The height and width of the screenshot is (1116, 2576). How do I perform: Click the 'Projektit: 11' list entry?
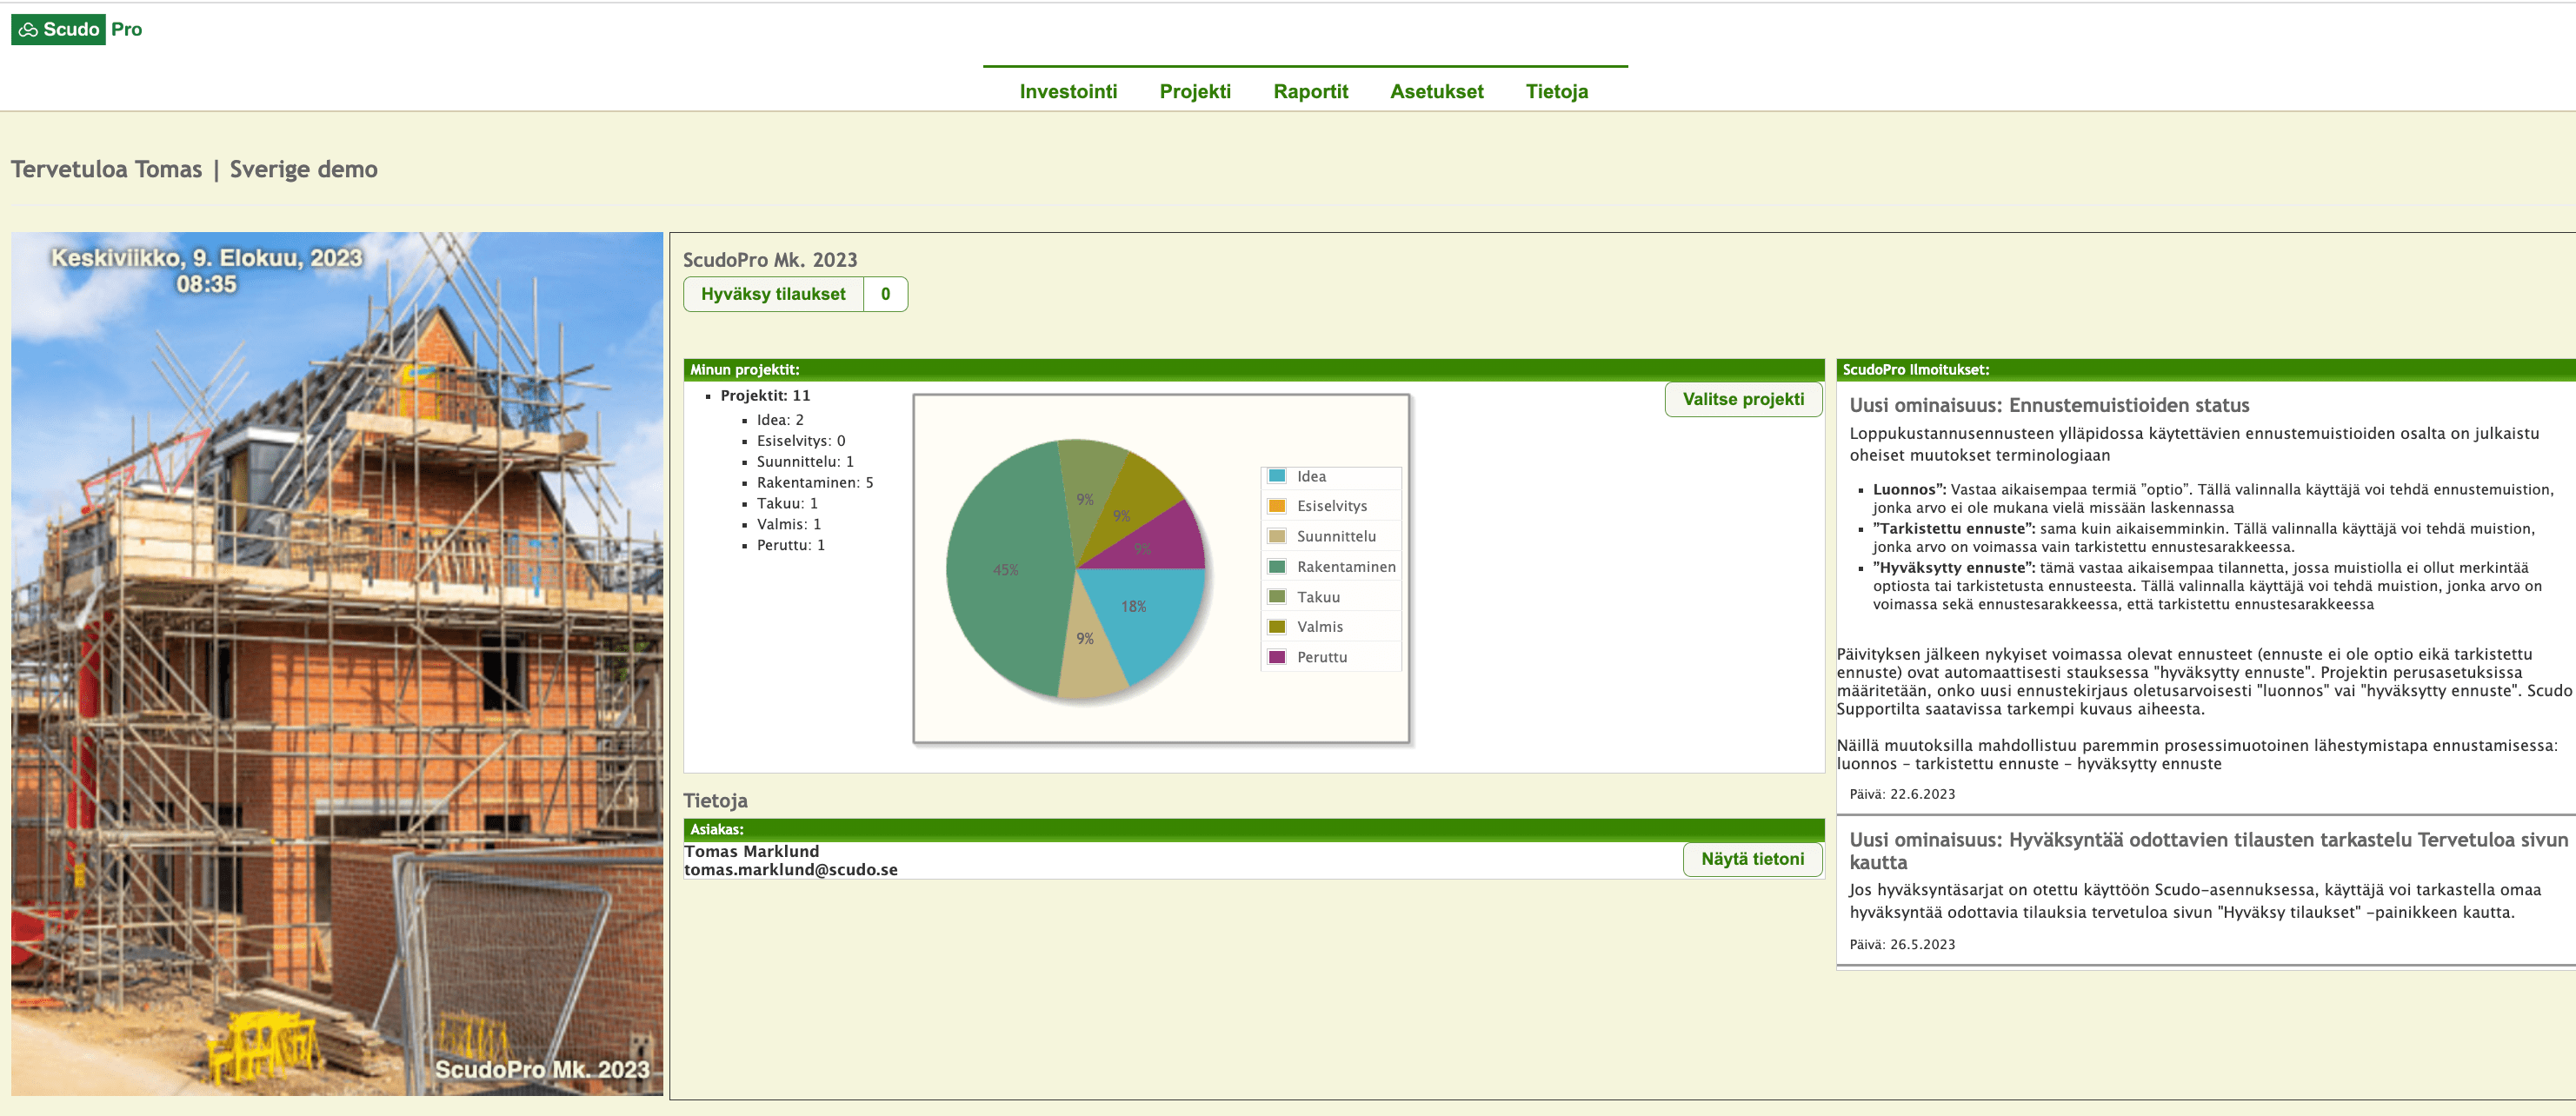point(765,396)
